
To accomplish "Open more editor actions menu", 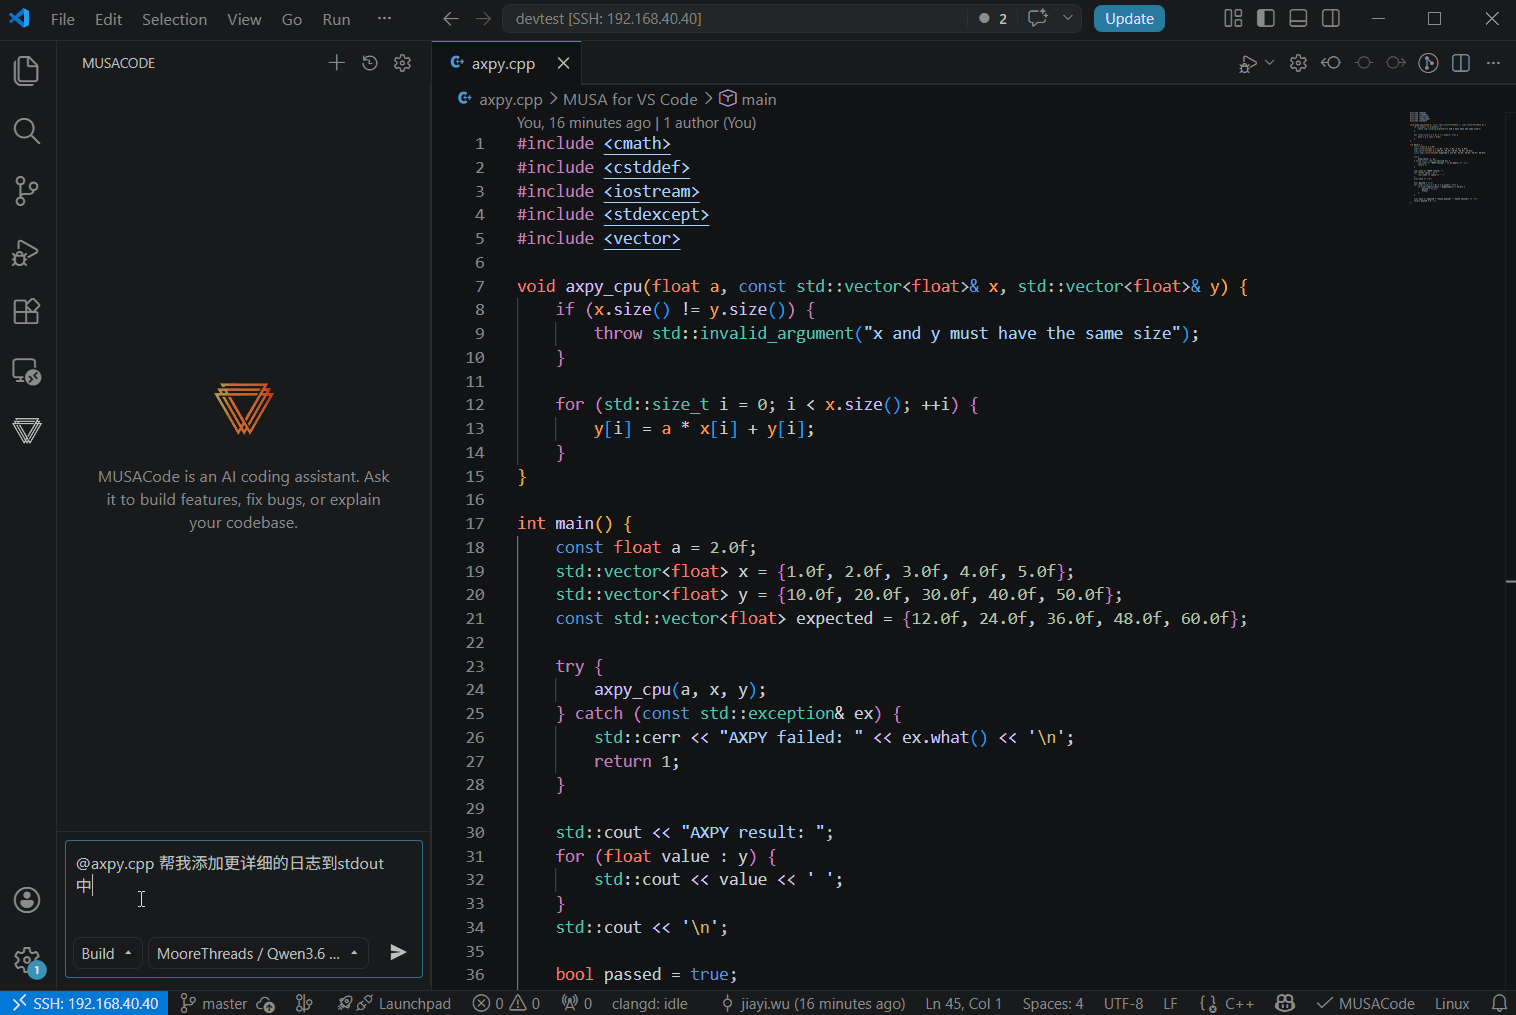I will pyautogui.click(x=1493, y=63).
